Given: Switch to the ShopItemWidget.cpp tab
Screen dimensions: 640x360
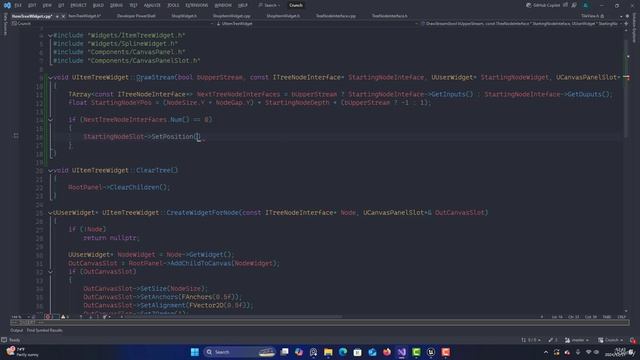Looking at the screenshot, I should click(231, 16).
